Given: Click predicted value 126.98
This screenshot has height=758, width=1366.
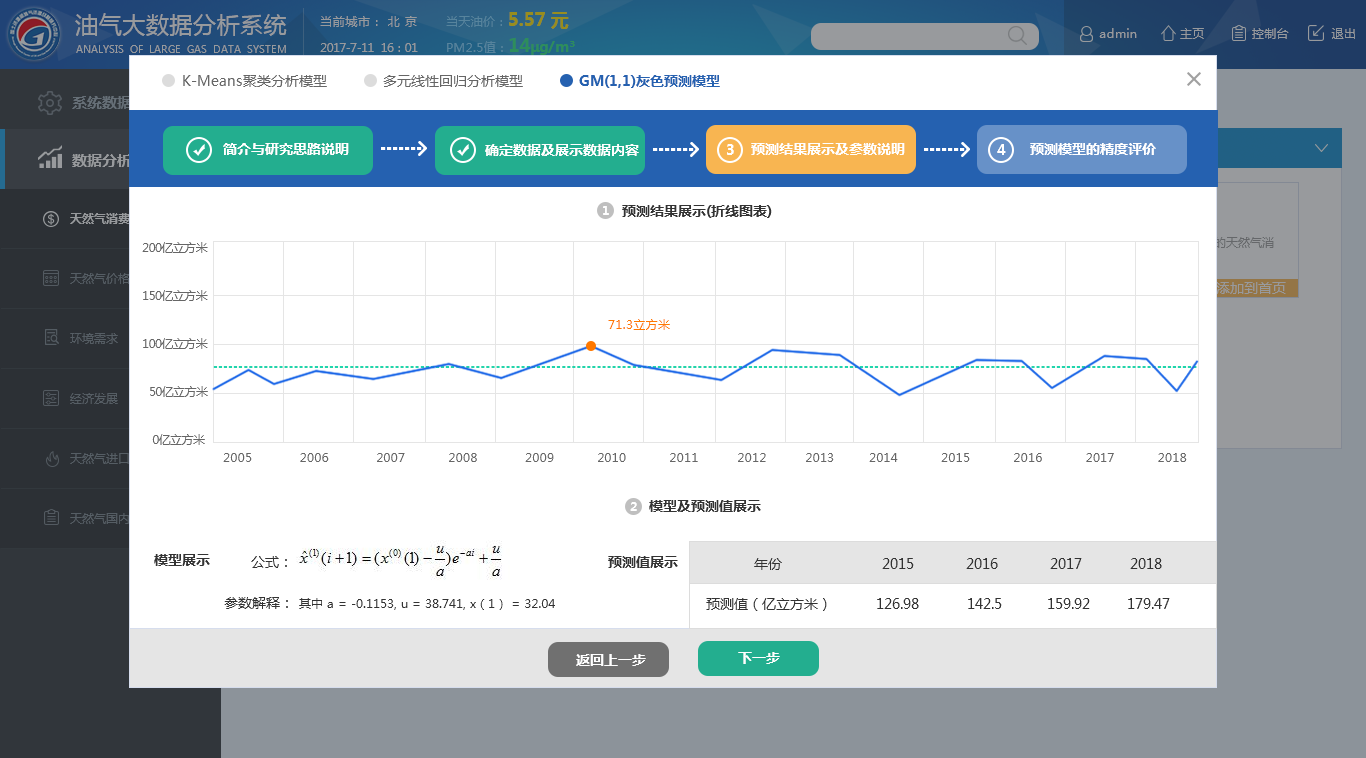Looking at the screenshot, I should tap(898, 604).
